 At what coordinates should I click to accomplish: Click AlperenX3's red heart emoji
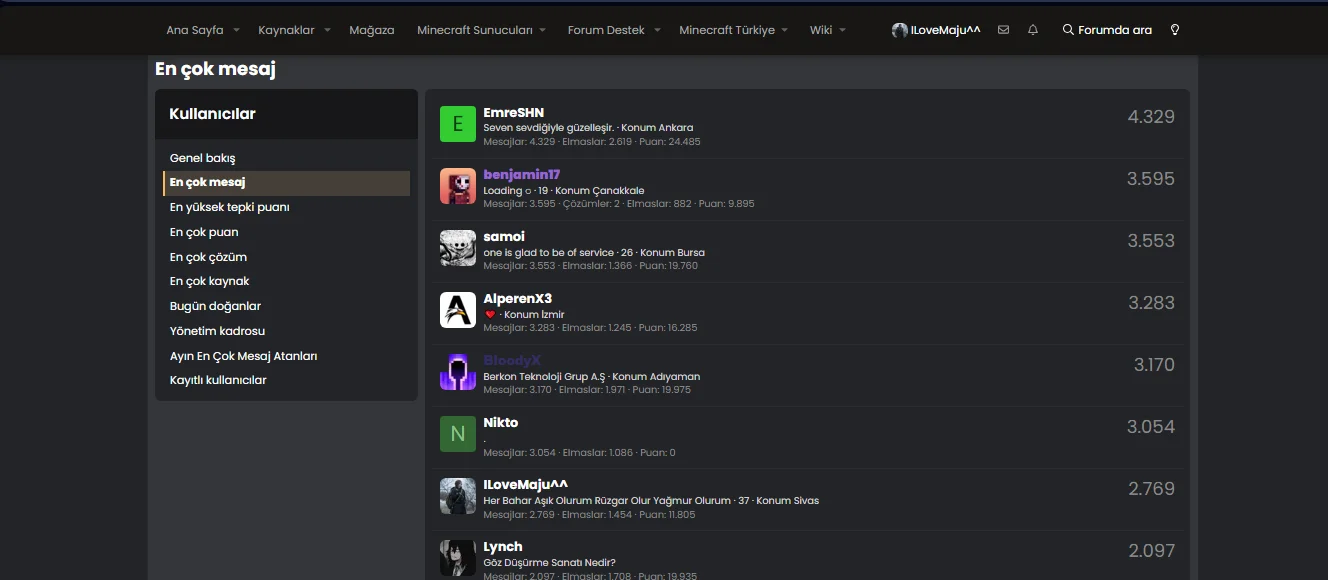click(x=490, y=314)
